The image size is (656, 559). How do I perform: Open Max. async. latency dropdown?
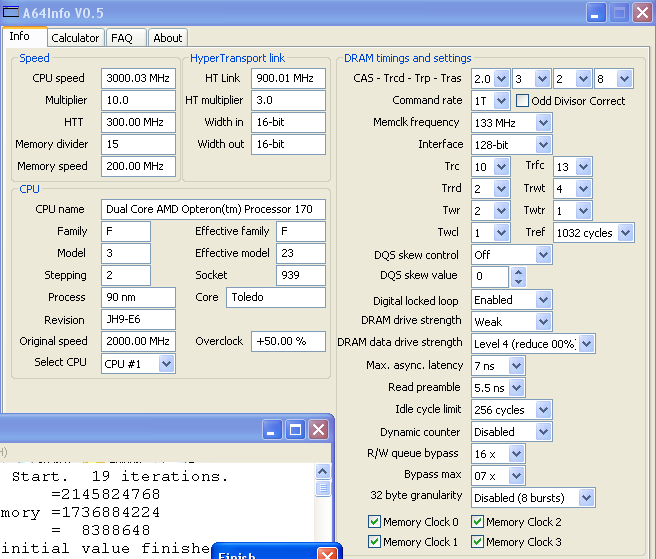[x=516, y=366]
